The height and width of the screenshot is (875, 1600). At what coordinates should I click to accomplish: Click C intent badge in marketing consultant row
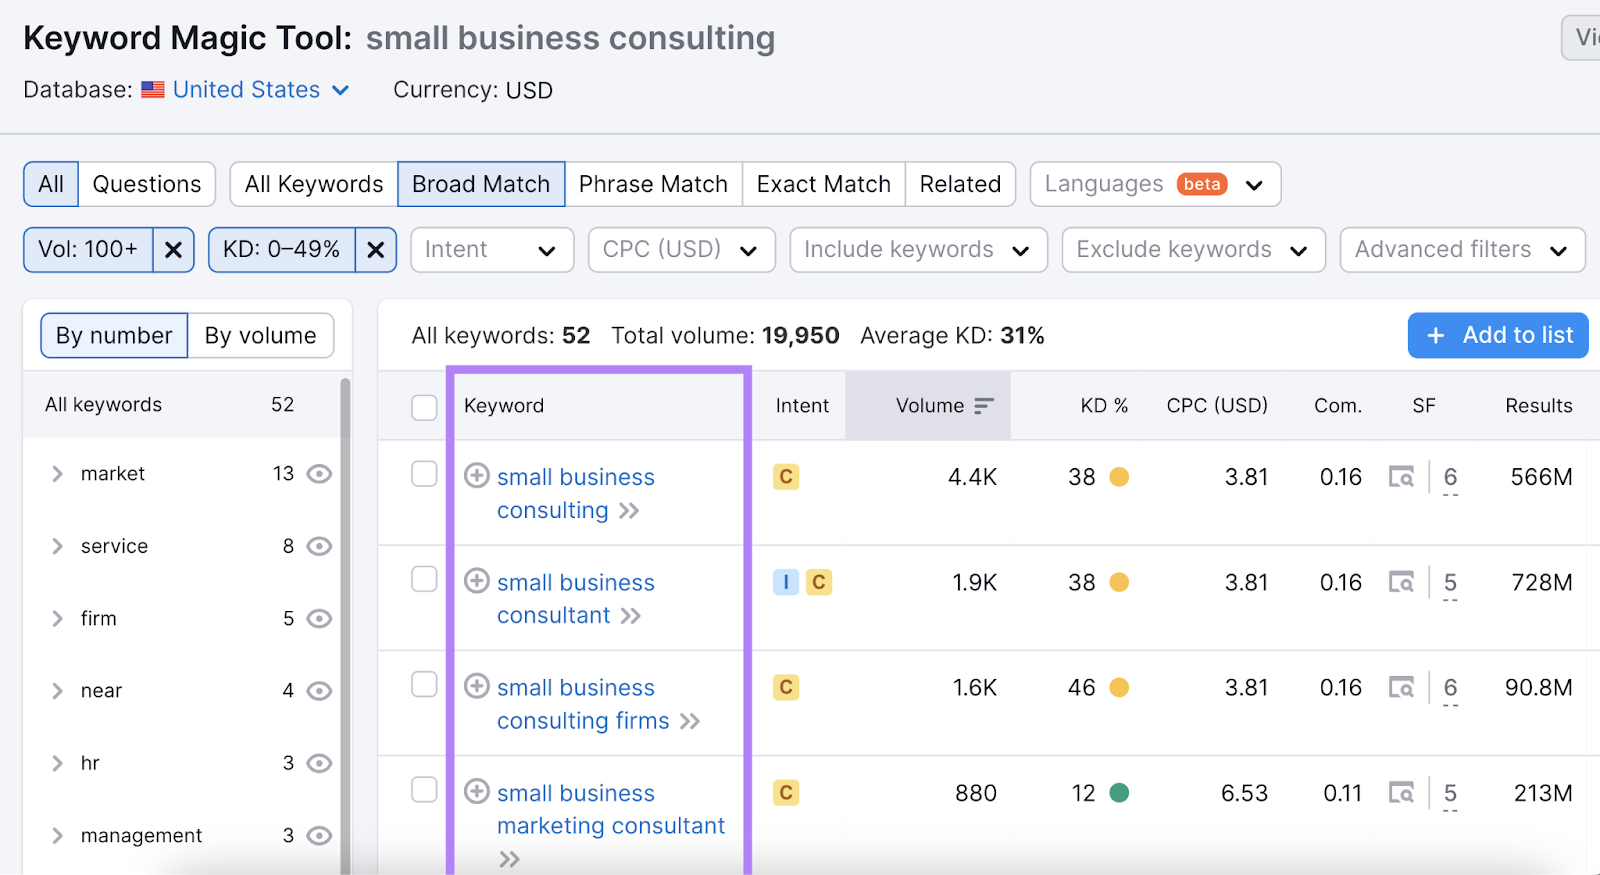click(x=786, y=793)
